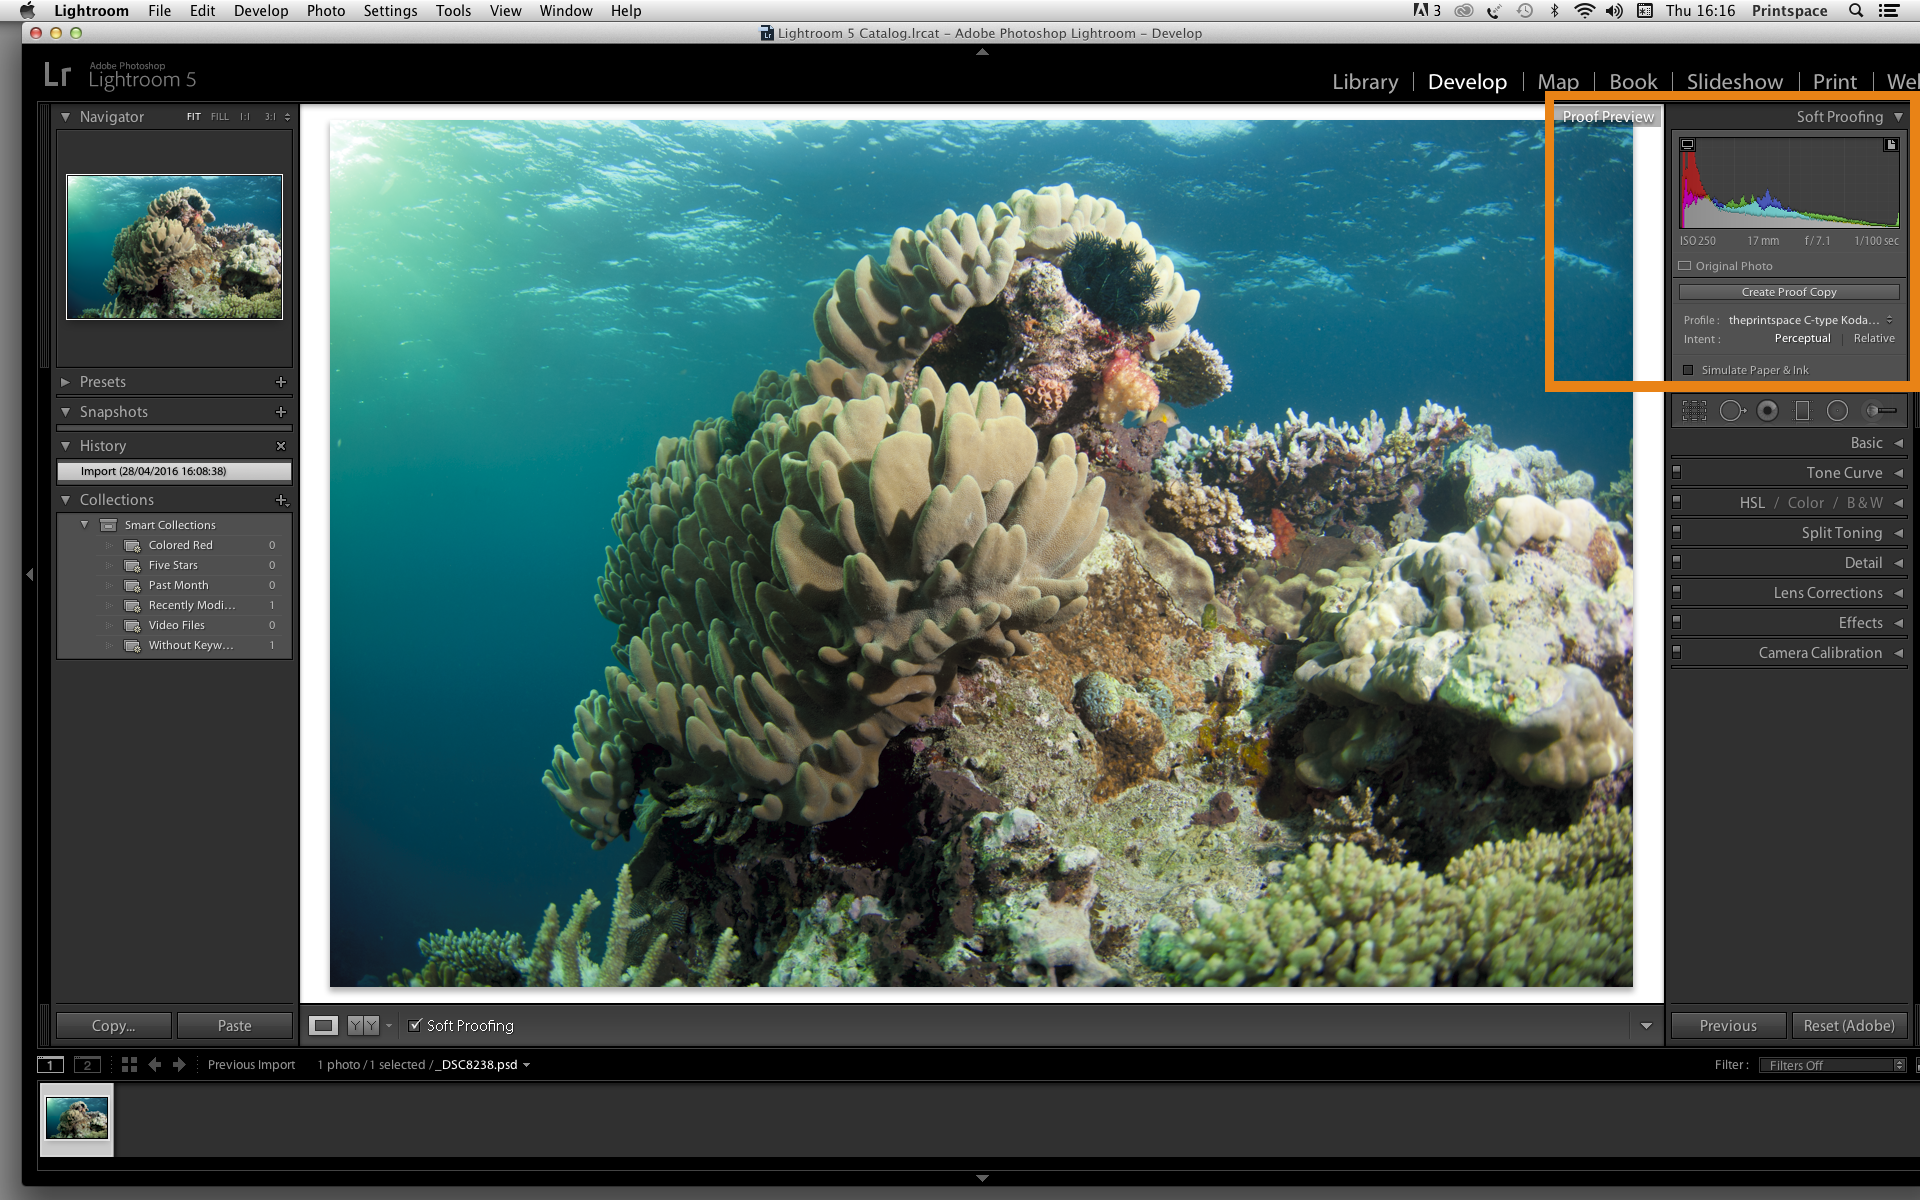Collapse the History panel
This screenshot has height=1200, width=1920.
pos(66,445)
